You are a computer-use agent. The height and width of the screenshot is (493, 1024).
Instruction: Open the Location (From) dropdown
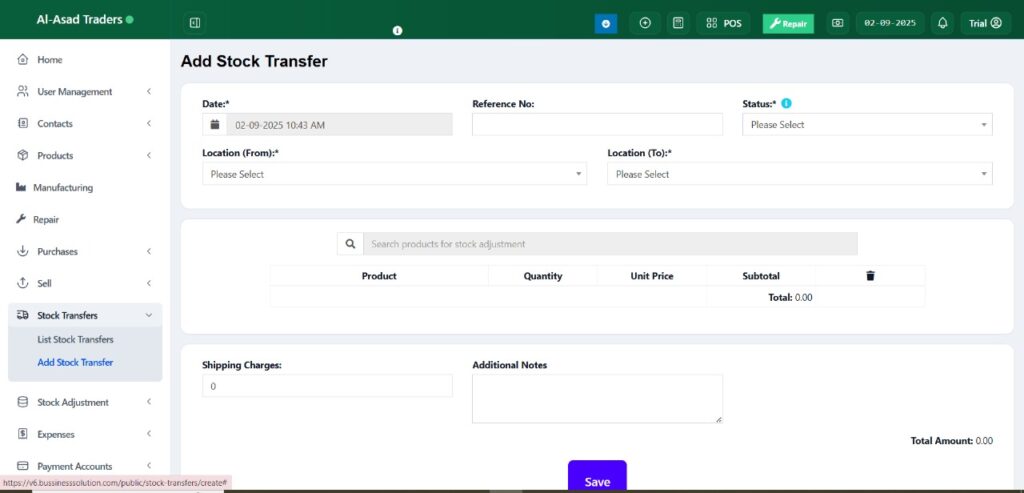point(394,174)
